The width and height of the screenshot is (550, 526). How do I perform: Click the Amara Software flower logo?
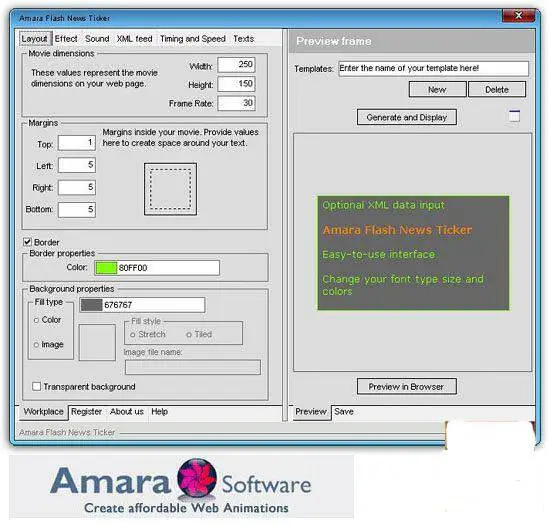click(x=197, y=478)
